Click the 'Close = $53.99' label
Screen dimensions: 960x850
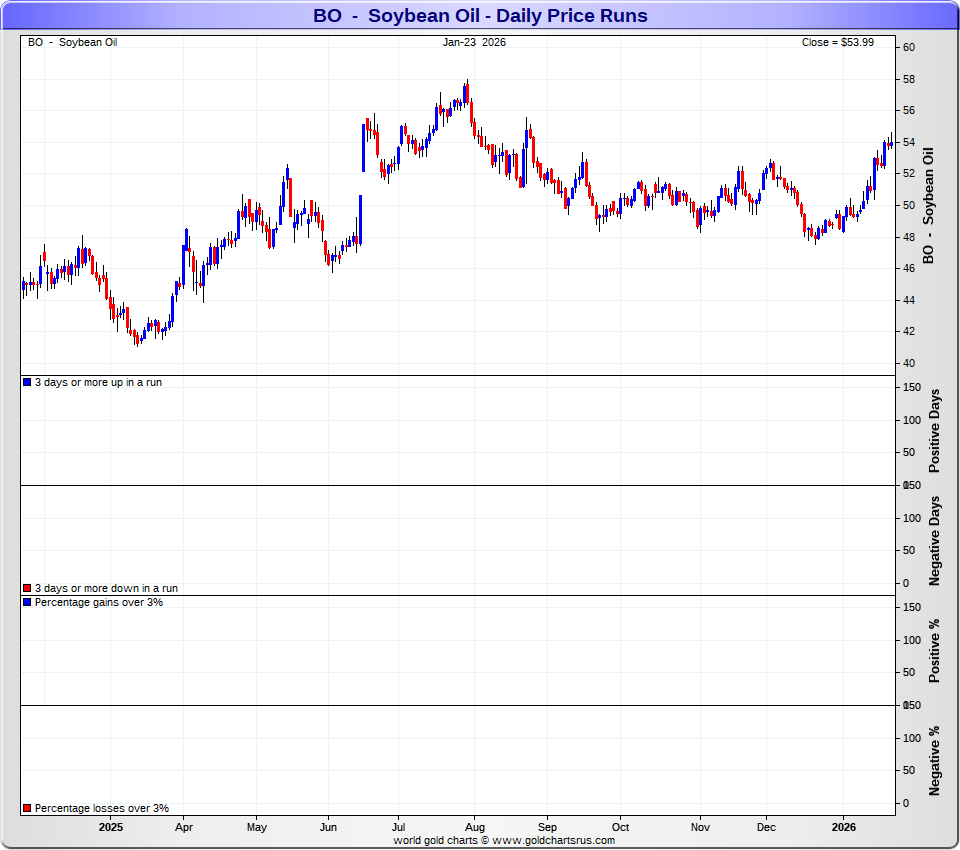coord(838,42)
